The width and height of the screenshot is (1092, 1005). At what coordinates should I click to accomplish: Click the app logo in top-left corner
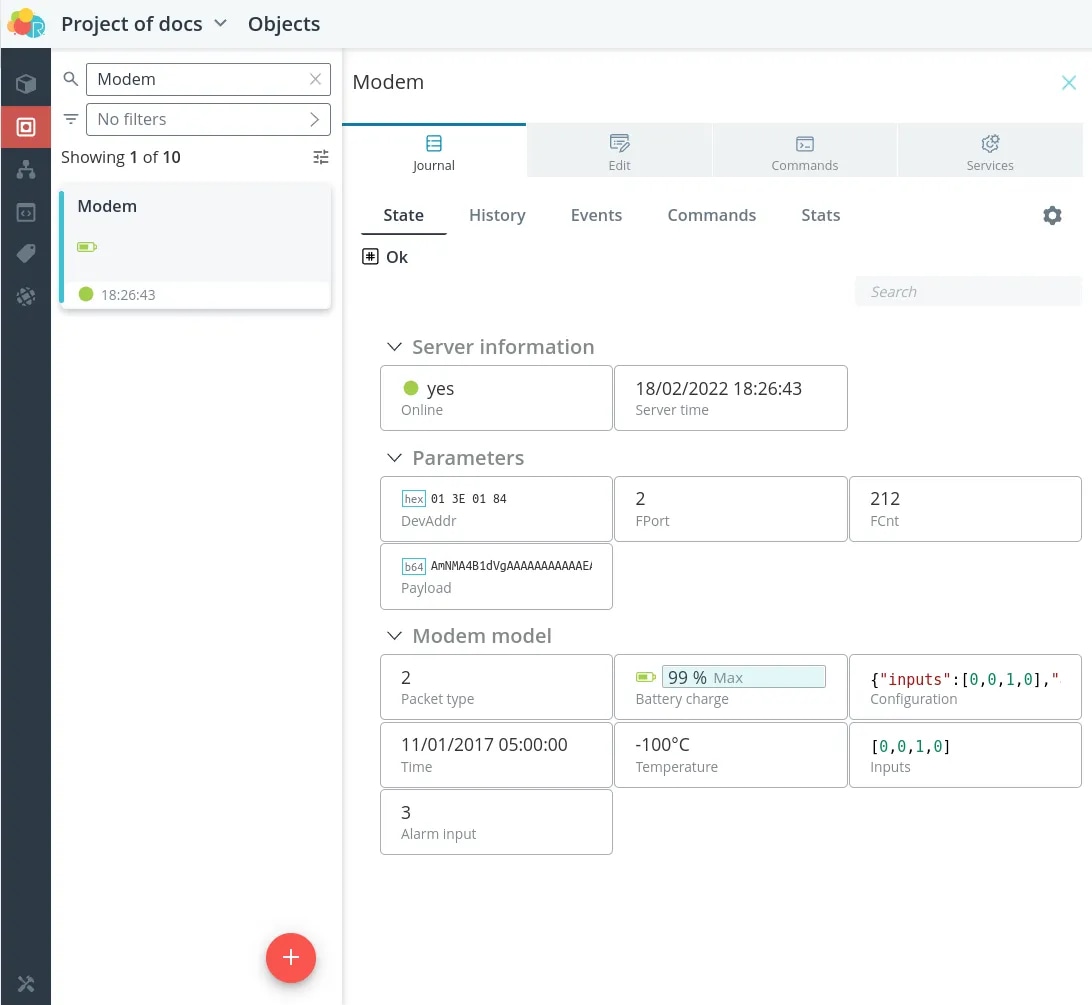tap(26, 23)
